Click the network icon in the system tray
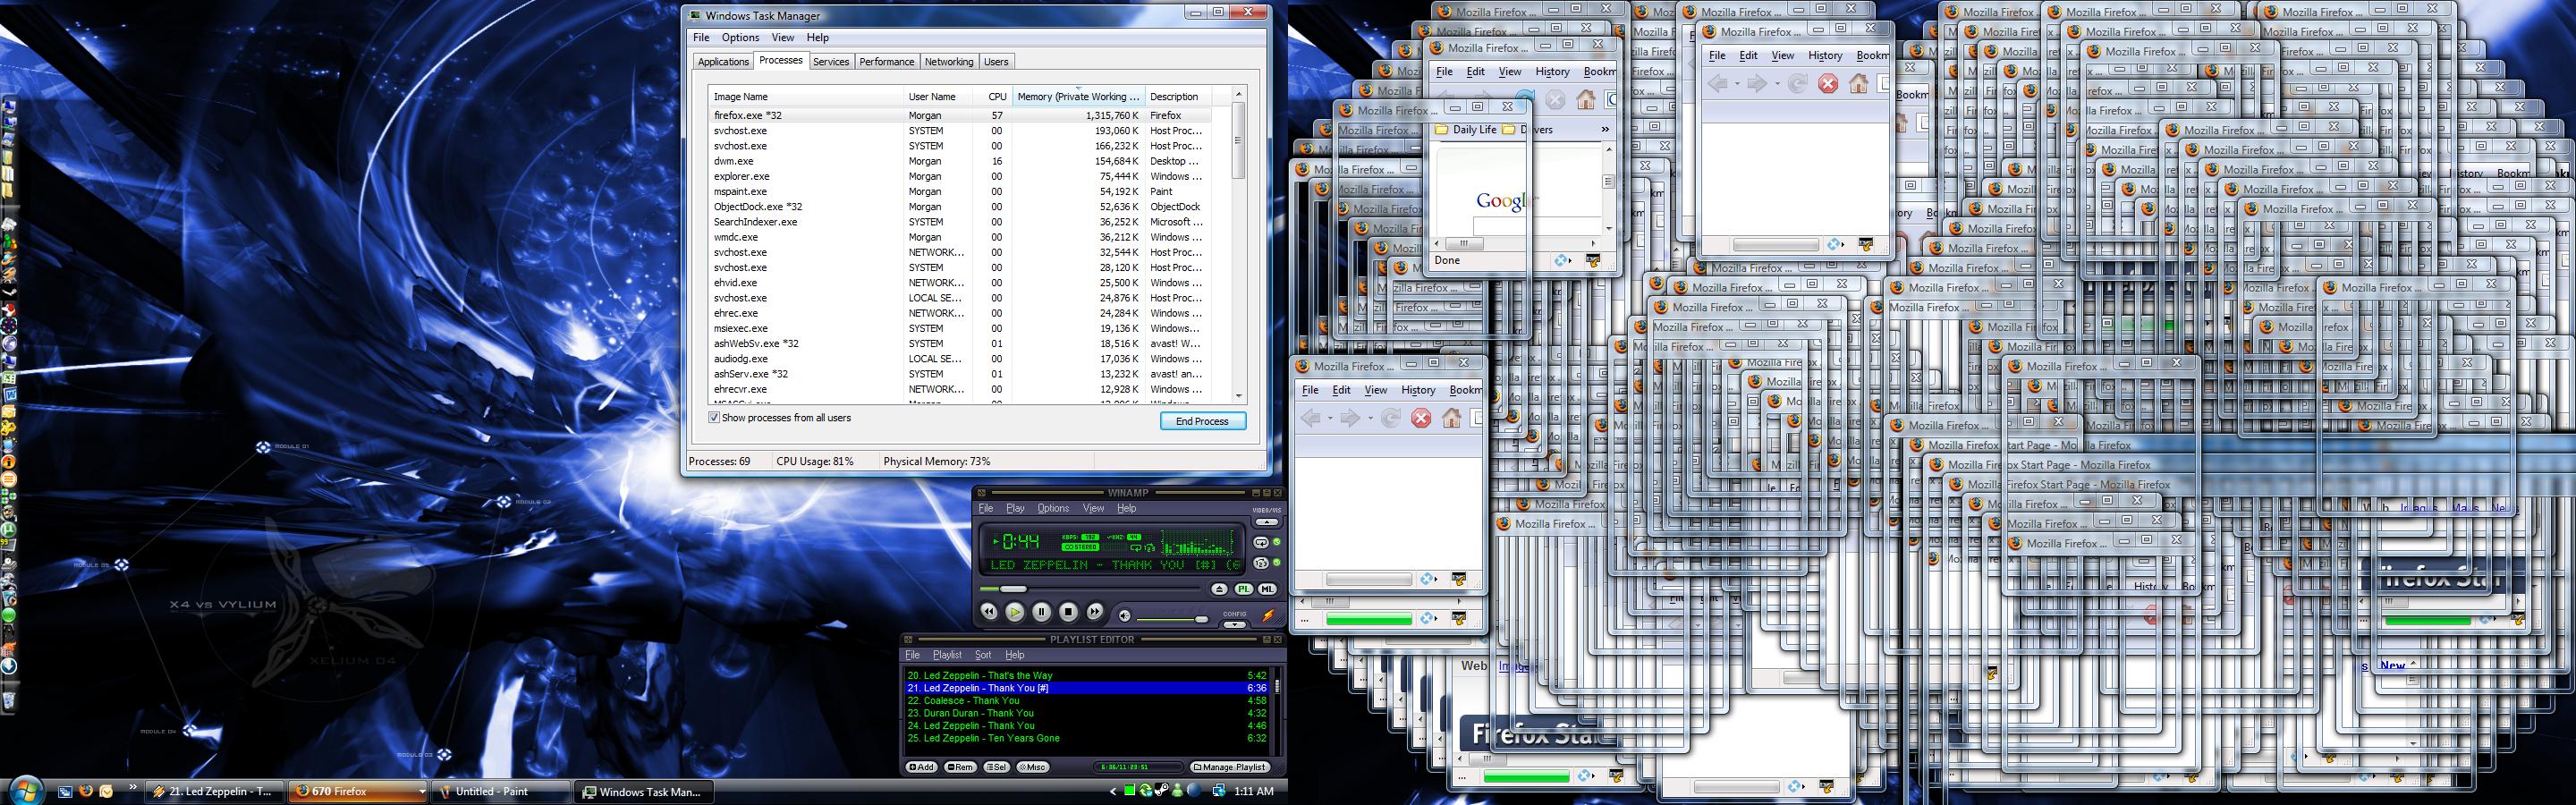Screen dimensions: 2576x805 point(1219,791)
